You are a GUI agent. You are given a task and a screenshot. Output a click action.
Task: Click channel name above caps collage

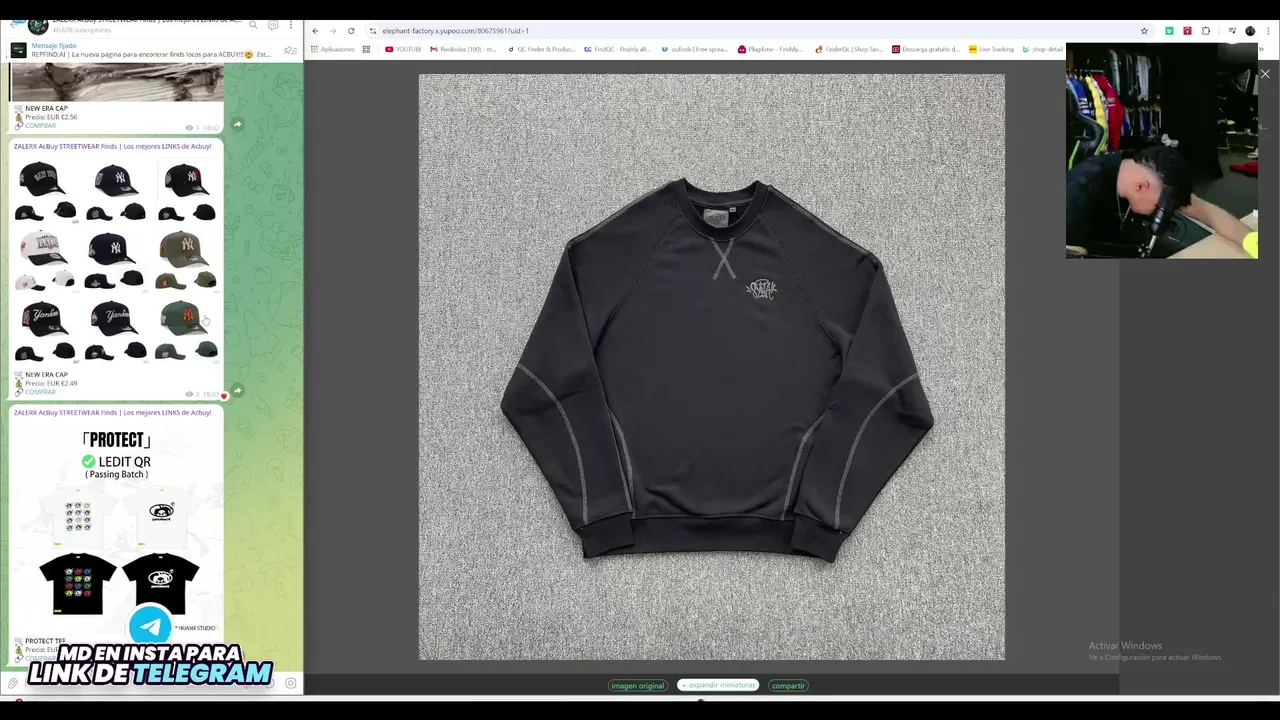[113, 146]
